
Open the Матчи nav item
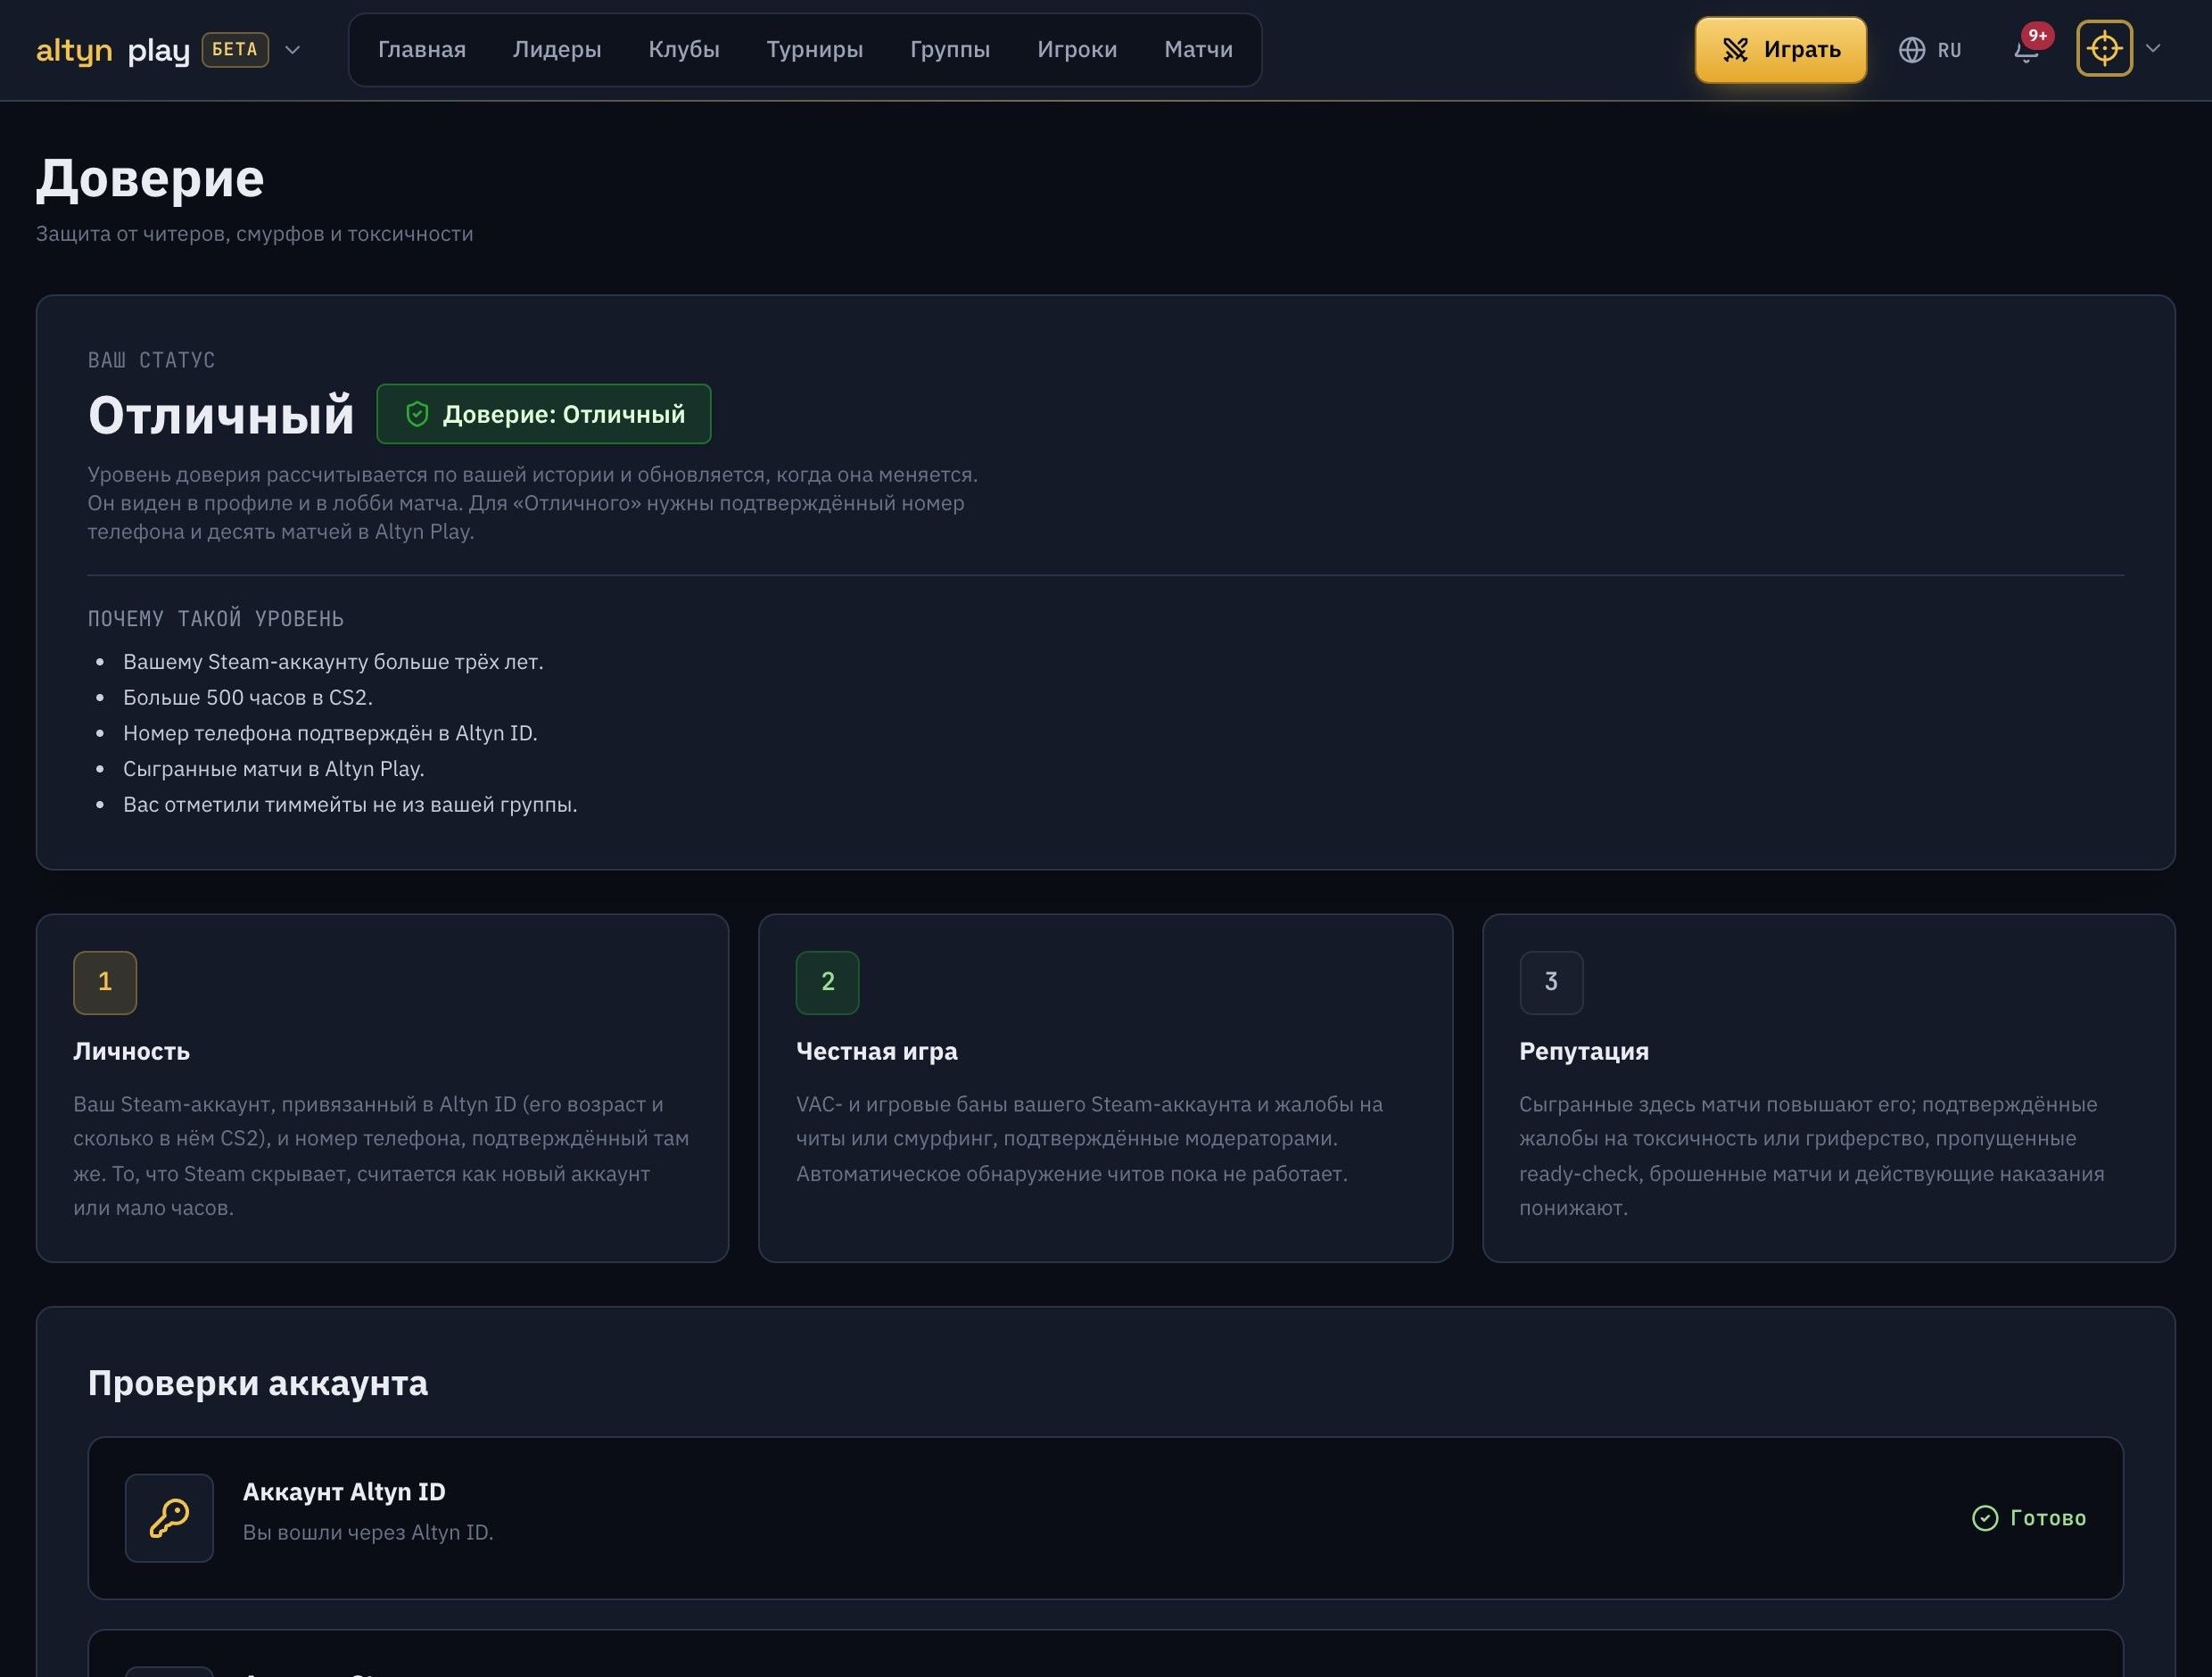[1198, 50]
